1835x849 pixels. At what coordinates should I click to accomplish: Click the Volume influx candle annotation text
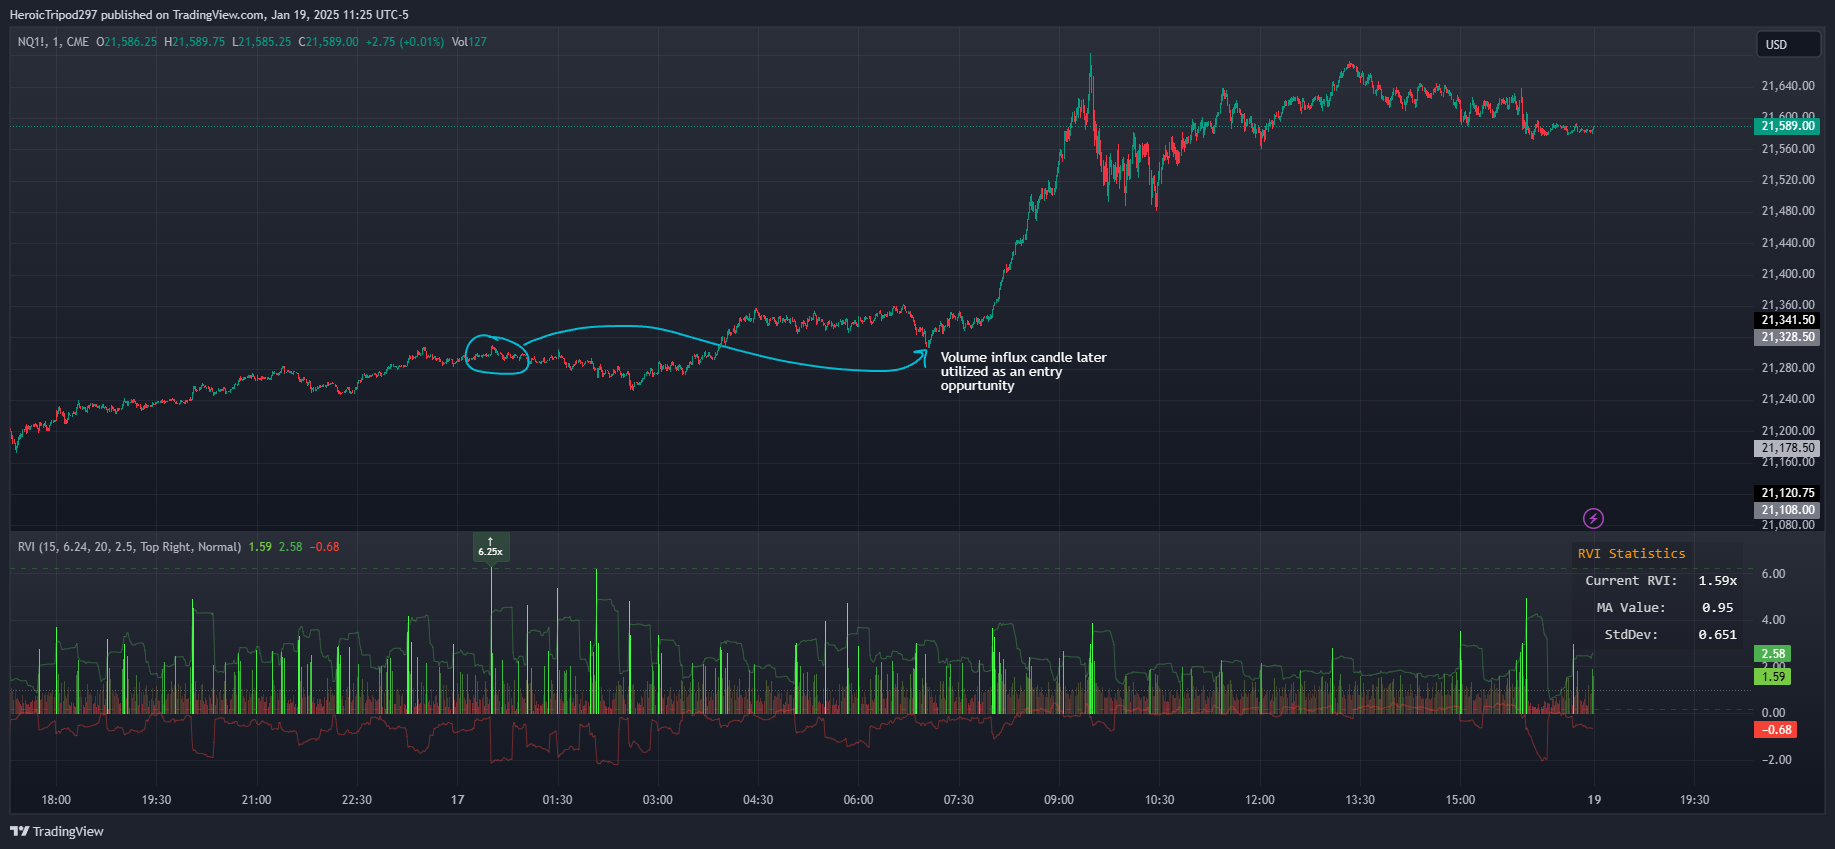[x=1023, y=371]
